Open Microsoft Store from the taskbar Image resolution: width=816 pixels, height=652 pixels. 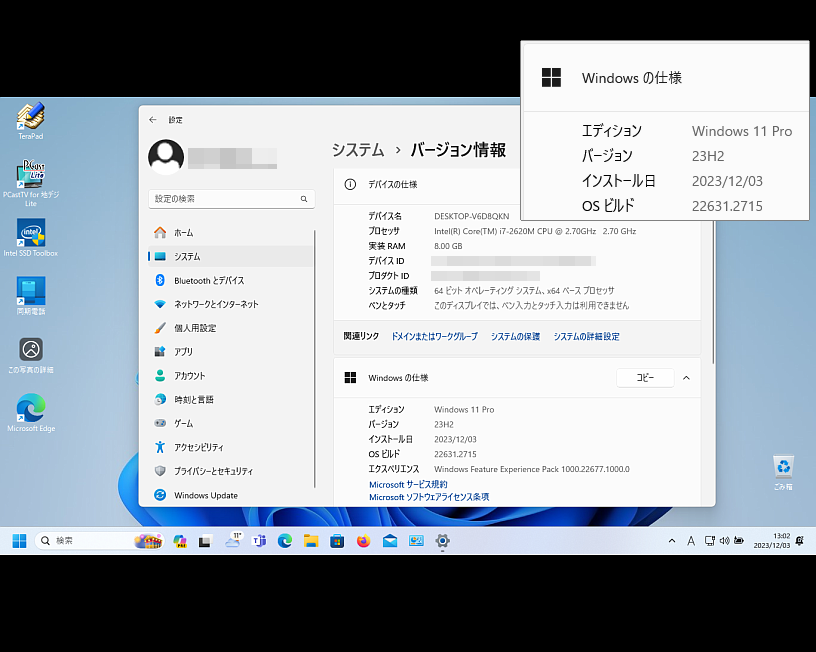pos(337,541)
